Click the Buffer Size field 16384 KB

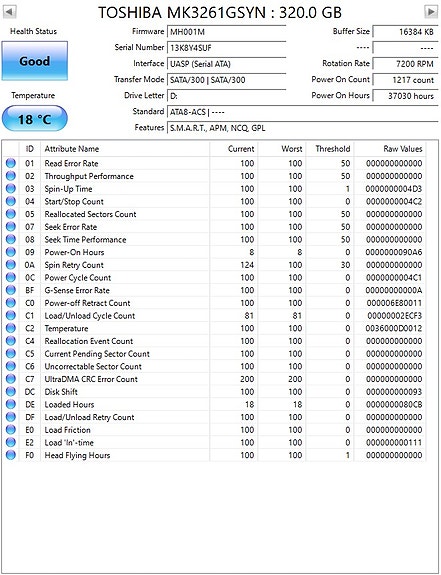(x=405, y=32)
